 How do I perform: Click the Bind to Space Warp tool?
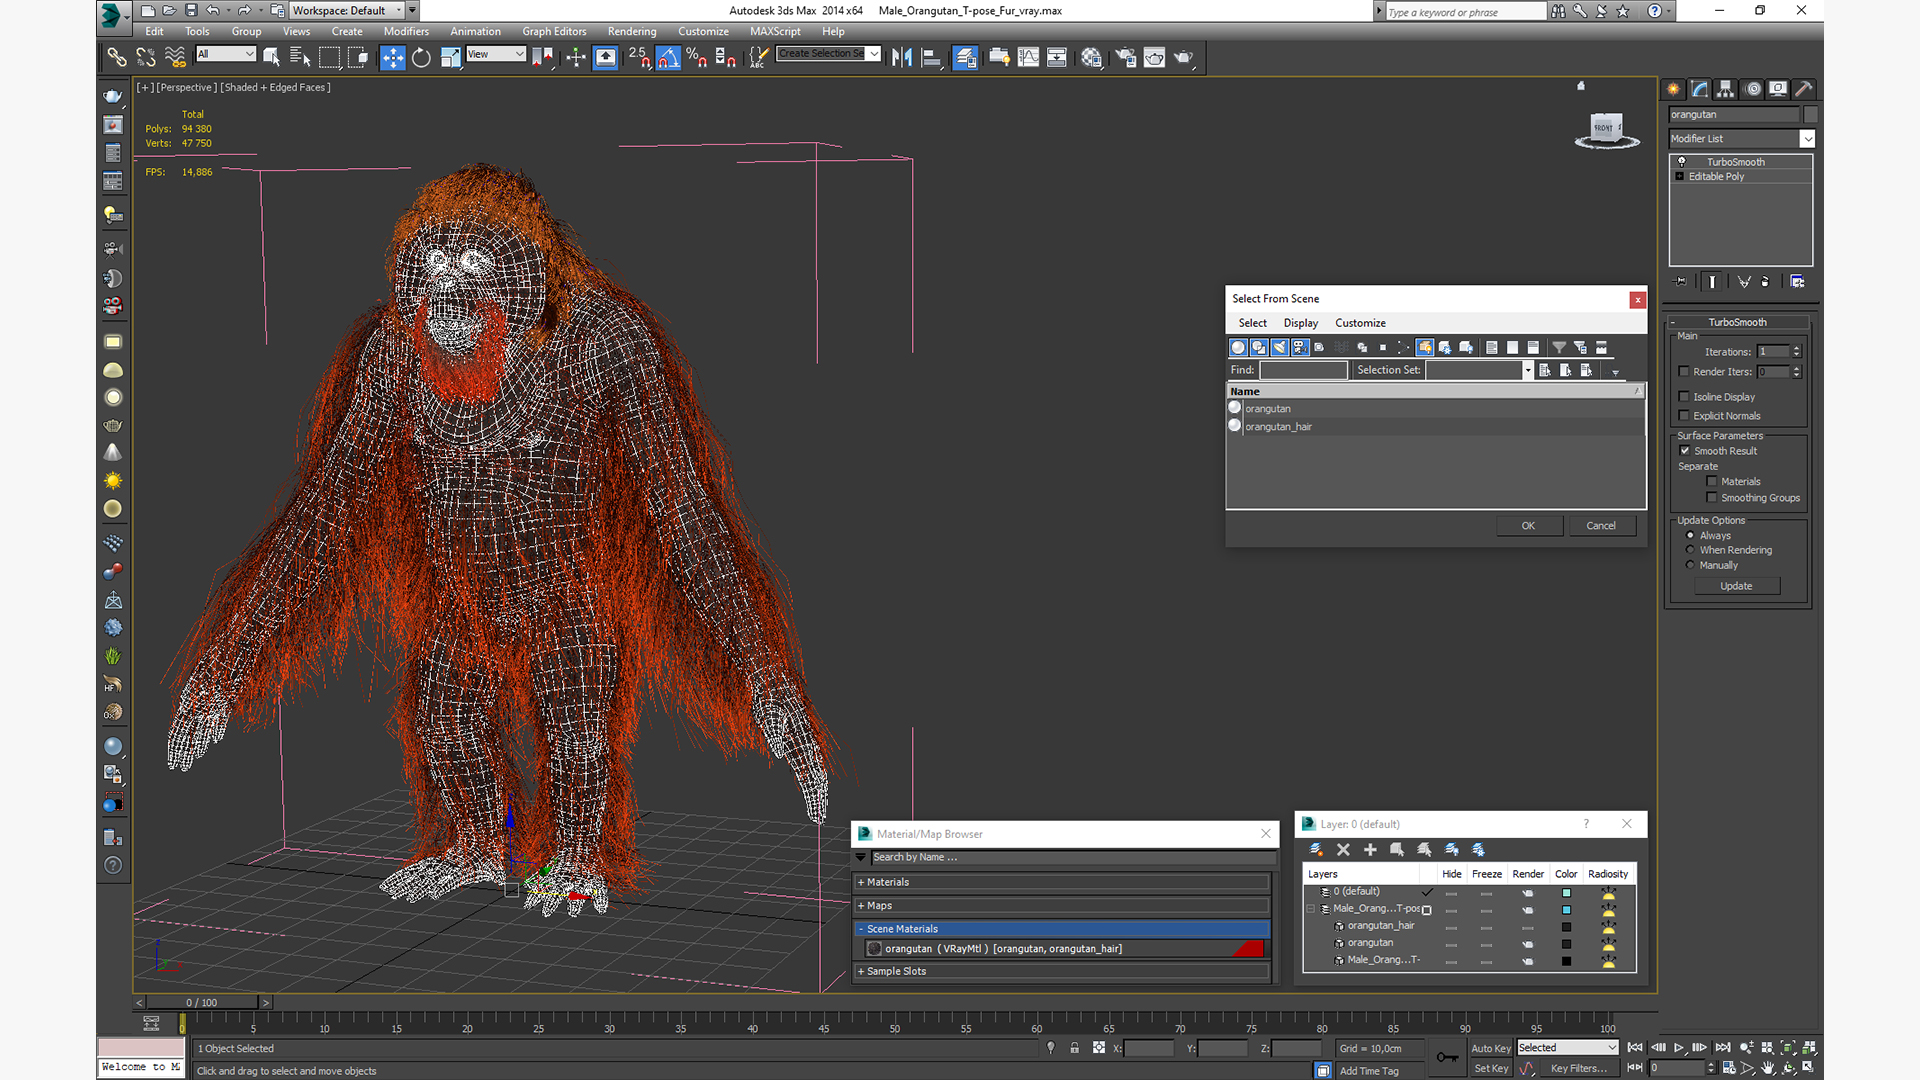click(x=175, y=58)
